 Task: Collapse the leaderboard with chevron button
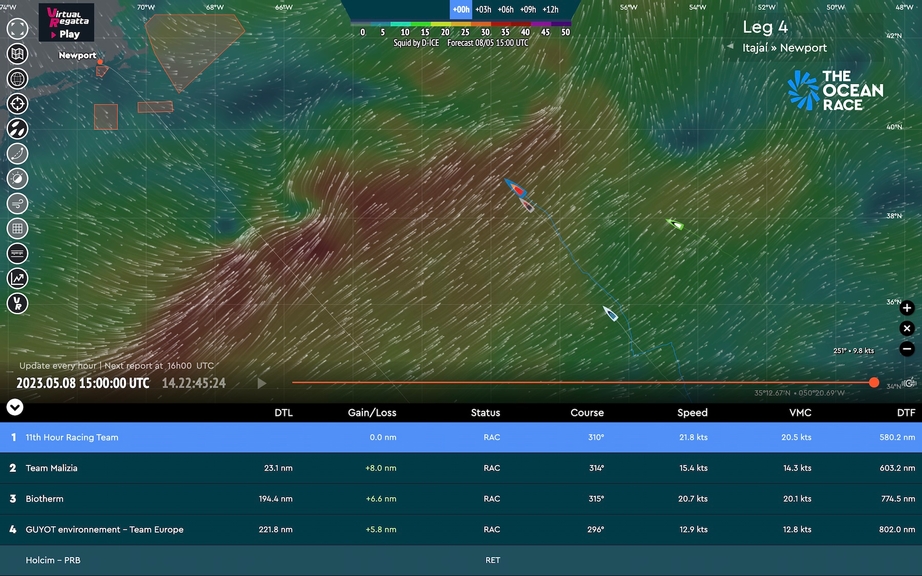(15, 407)
